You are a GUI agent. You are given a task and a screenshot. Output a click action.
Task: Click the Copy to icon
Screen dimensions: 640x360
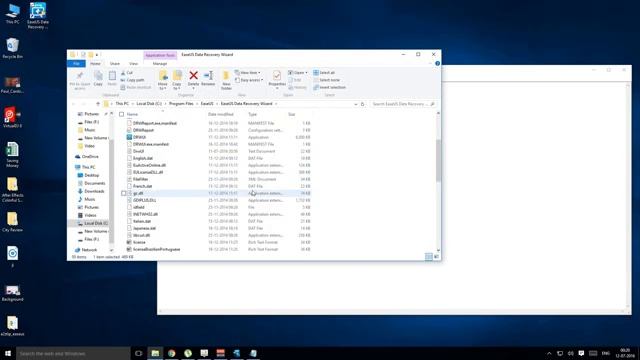pyautogui.click(x=177, y=76)
